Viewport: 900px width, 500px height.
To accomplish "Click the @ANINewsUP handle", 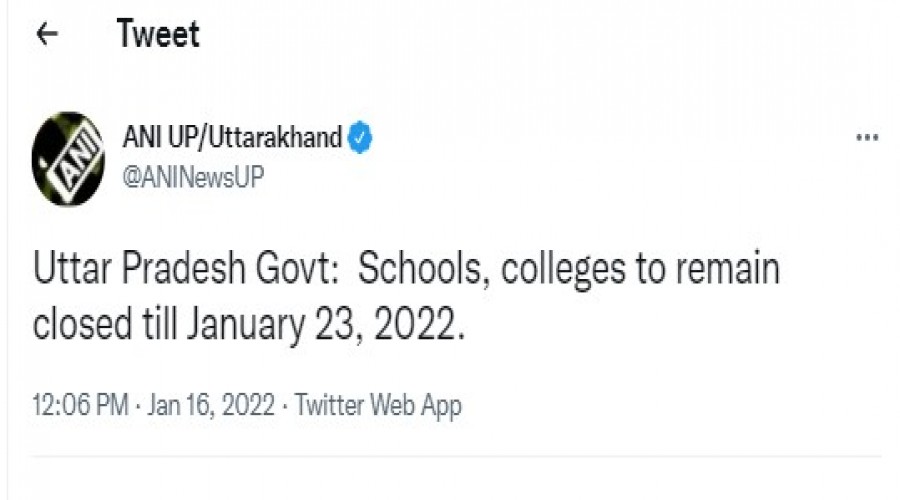I will coord(193,174).
